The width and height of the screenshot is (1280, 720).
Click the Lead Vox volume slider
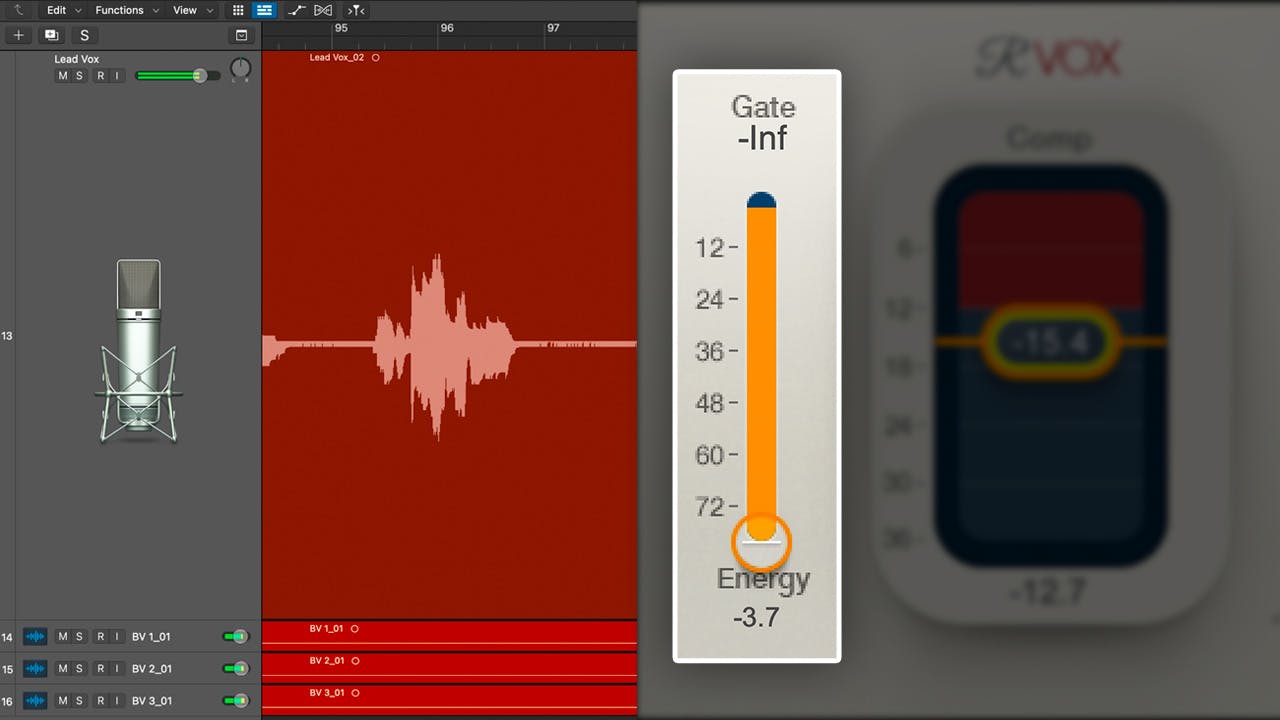pos(177,76)
